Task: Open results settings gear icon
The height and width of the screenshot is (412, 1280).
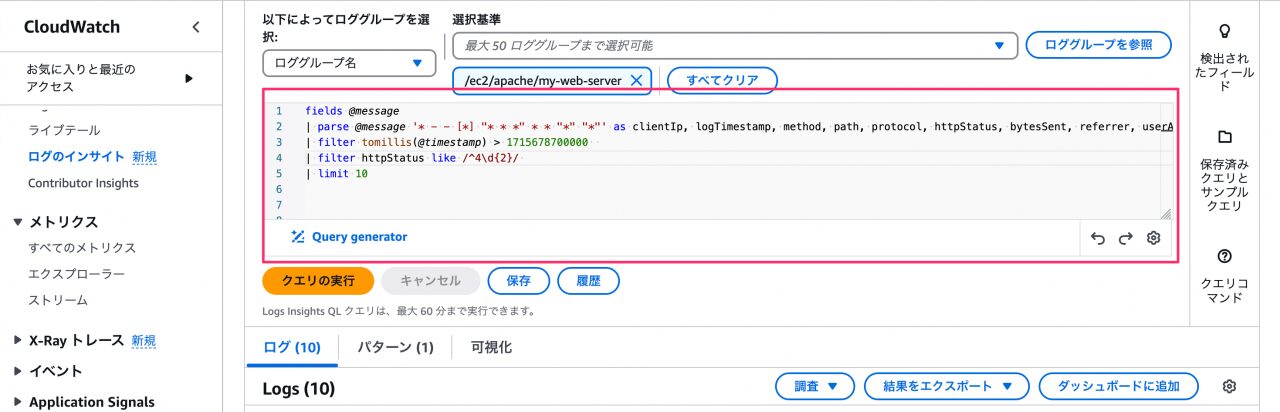Action: [1230, 386]
